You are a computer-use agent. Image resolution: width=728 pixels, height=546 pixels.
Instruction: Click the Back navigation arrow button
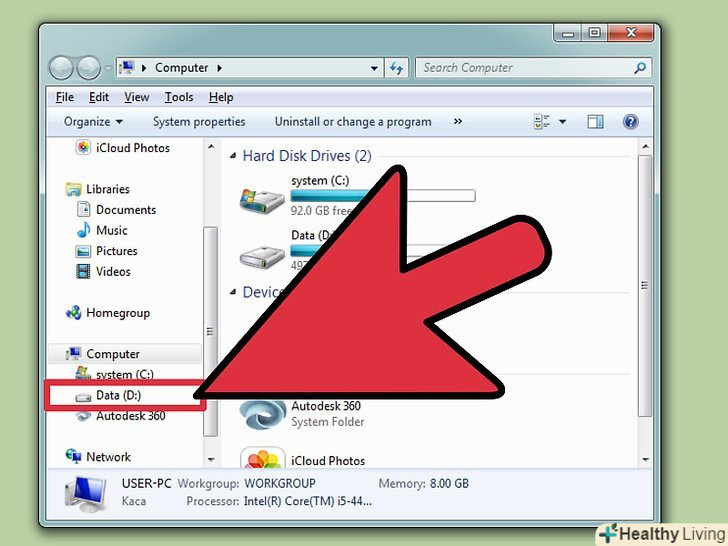tap(61, 68)
